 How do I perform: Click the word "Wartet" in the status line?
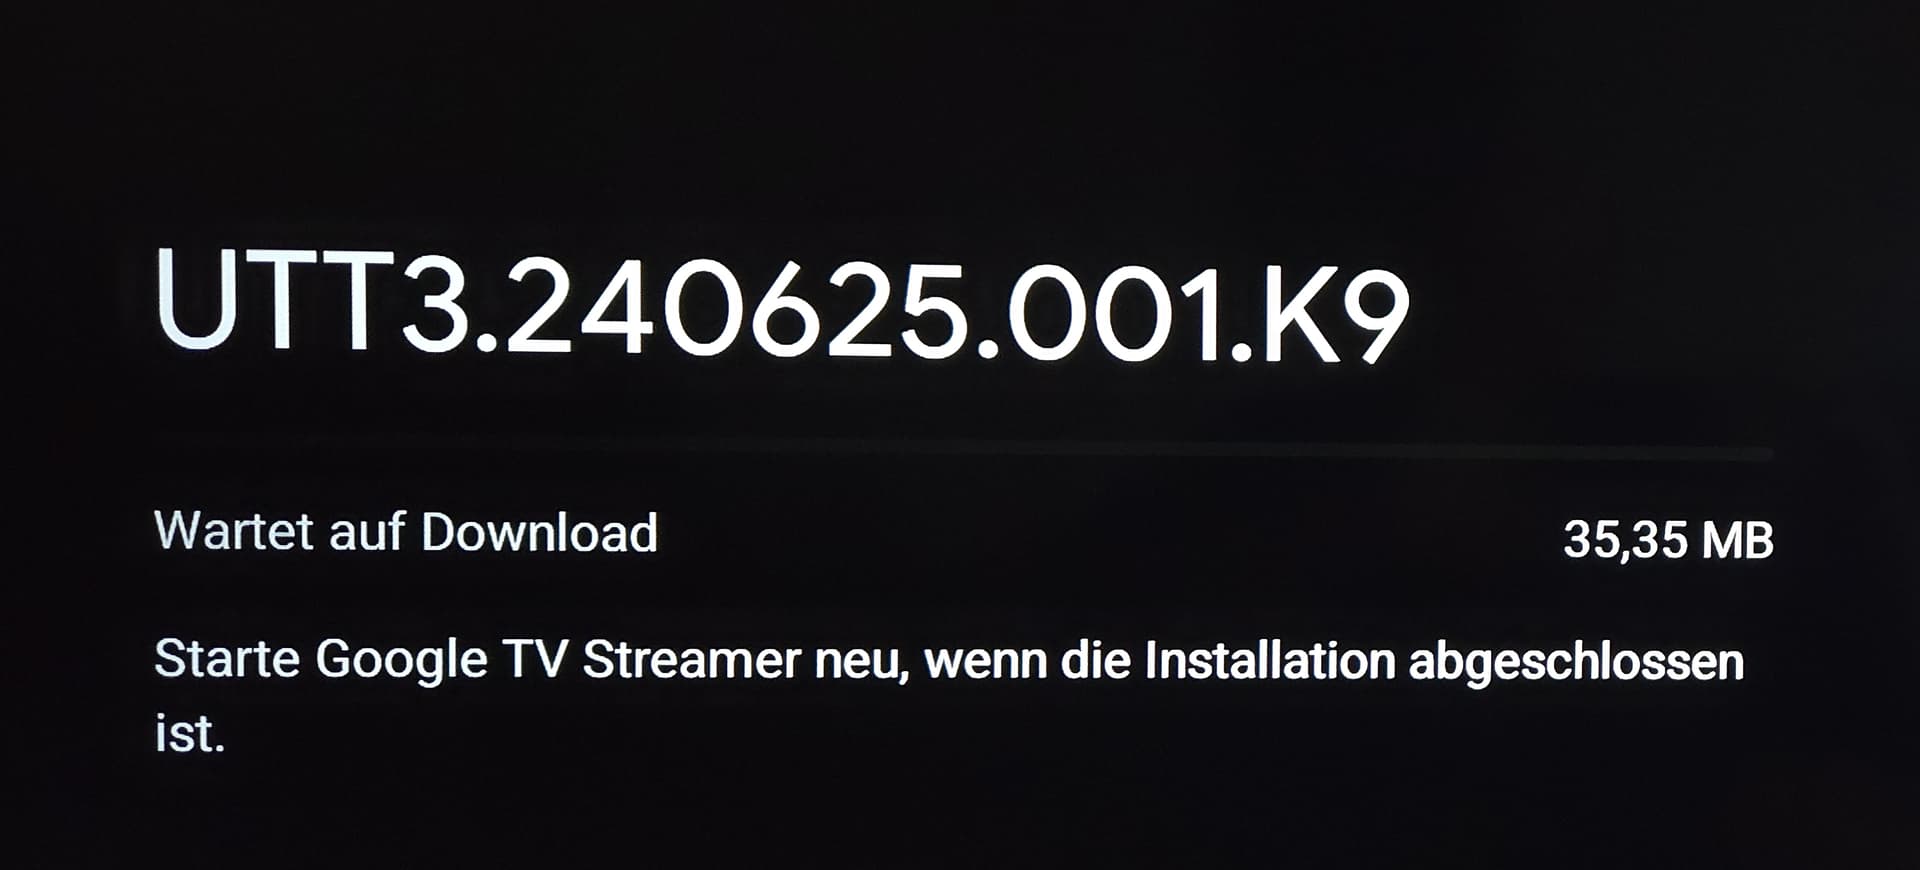tap(235, 531)
